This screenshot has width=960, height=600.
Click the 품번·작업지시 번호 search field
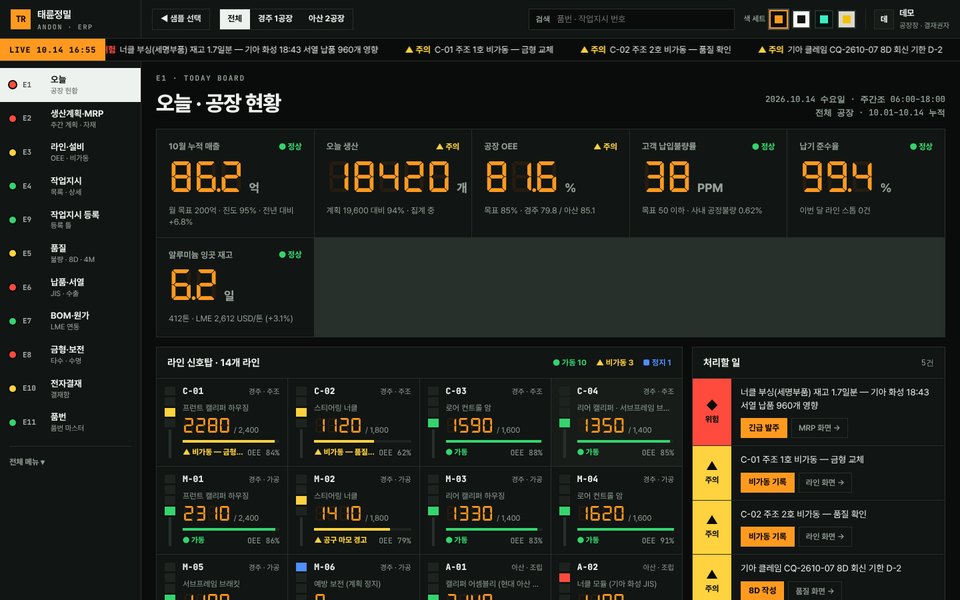pos(631,19)
